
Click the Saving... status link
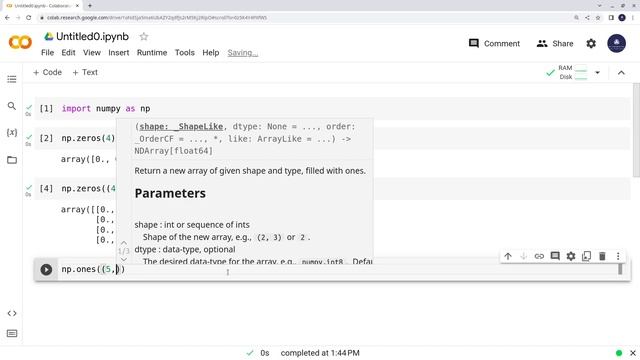pyautogui.click(x=242, y=53)
